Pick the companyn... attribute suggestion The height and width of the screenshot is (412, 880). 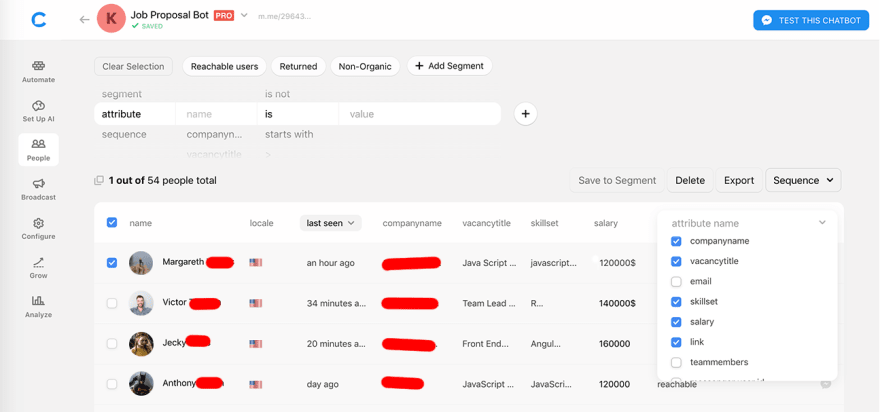point(214,135)
